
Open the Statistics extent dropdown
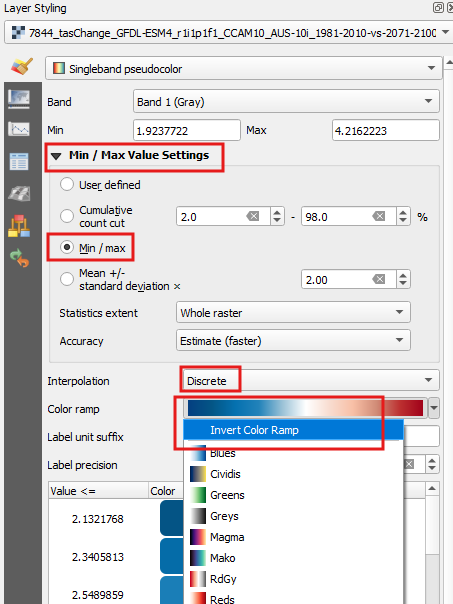point(293,312)
